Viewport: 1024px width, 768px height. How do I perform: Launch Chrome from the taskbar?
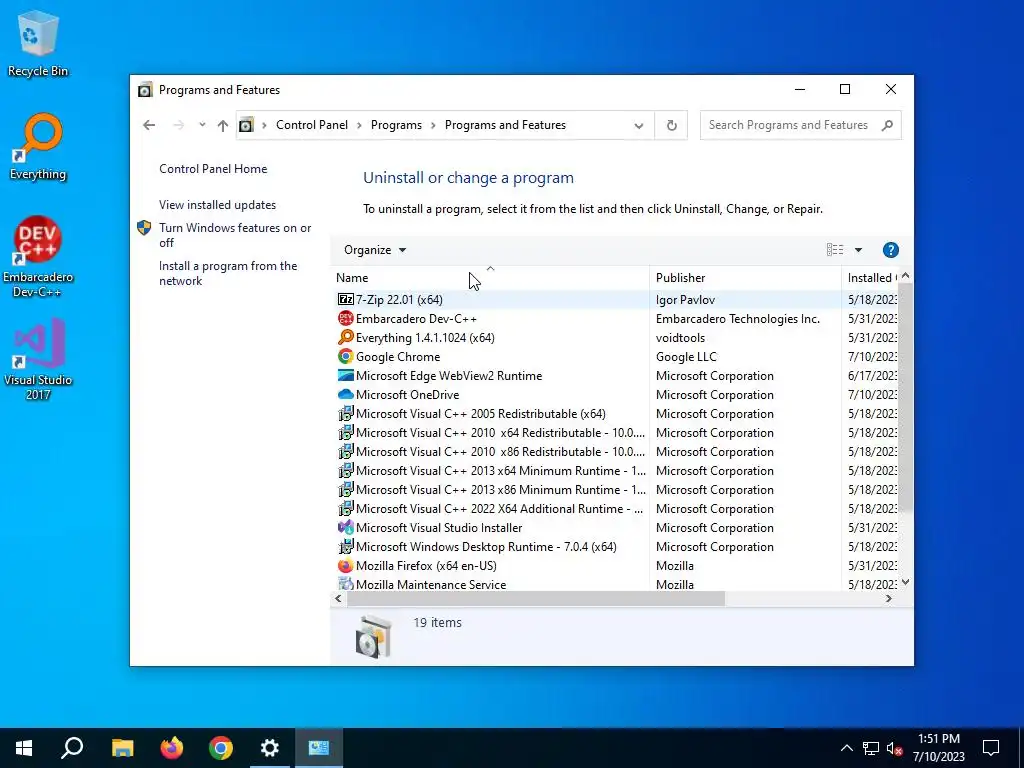(221, 748)
